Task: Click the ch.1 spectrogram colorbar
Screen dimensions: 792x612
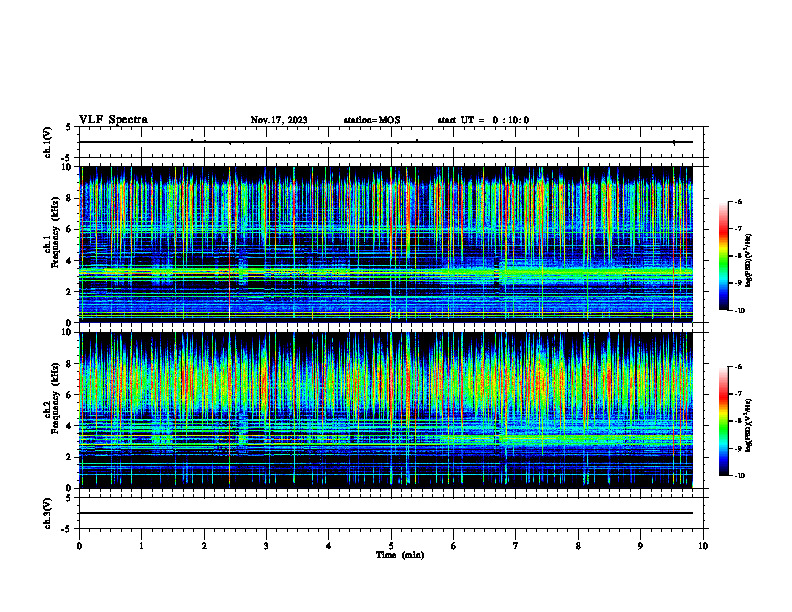Action: [723, 256]
